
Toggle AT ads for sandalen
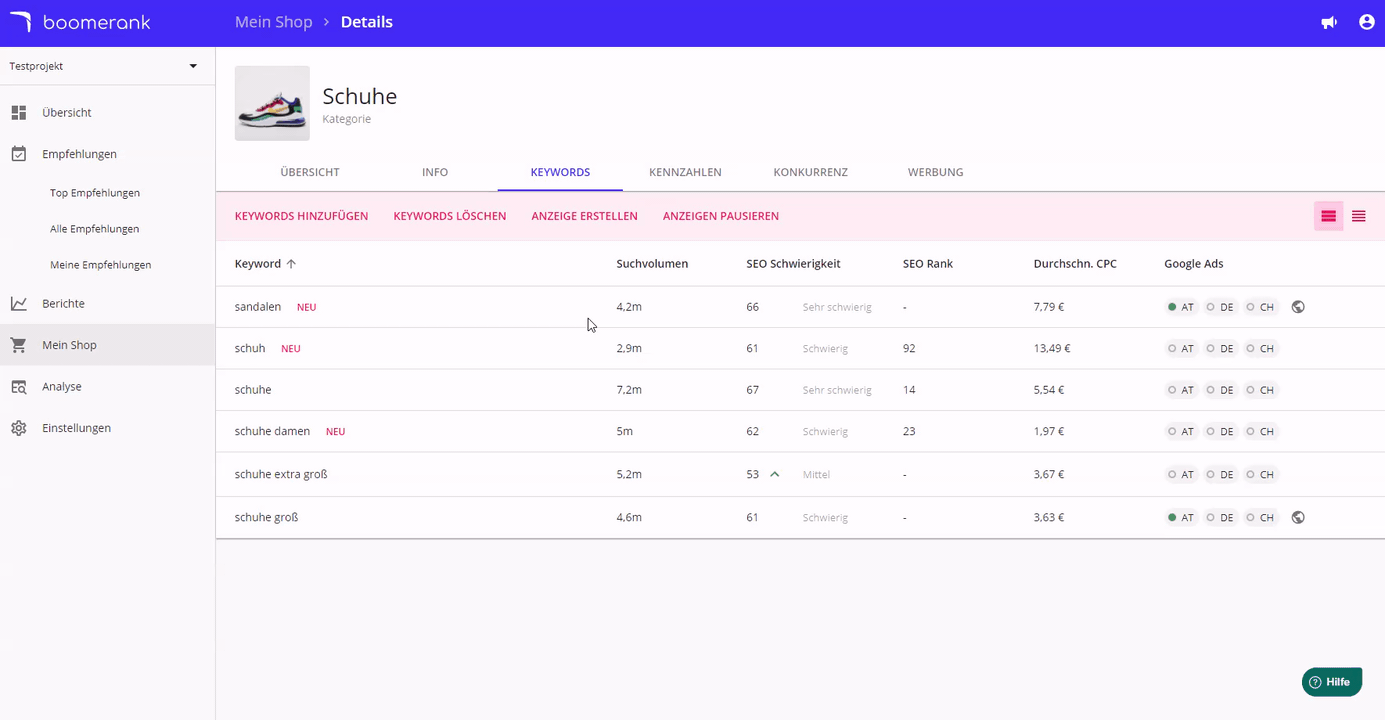[1181, 307]
